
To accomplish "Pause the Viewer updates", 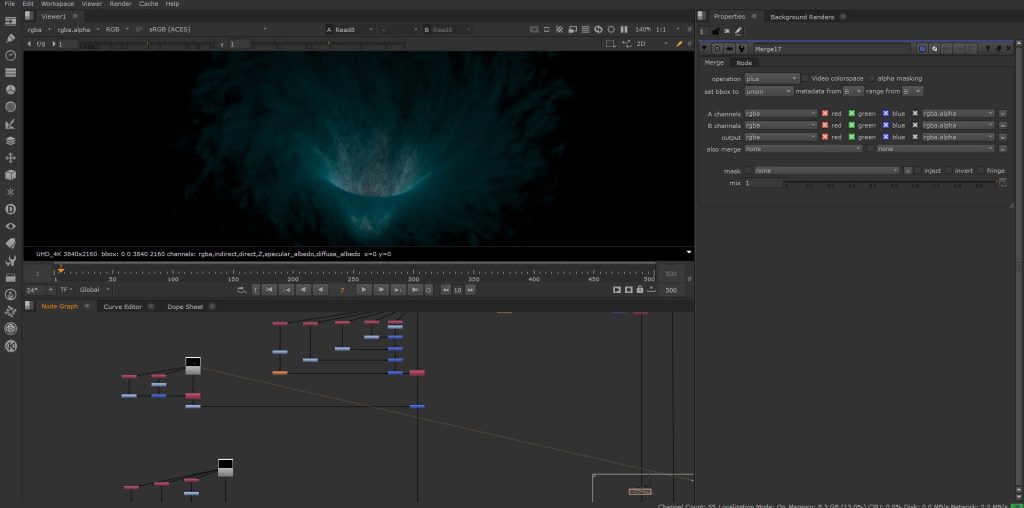I will point(624,29).
